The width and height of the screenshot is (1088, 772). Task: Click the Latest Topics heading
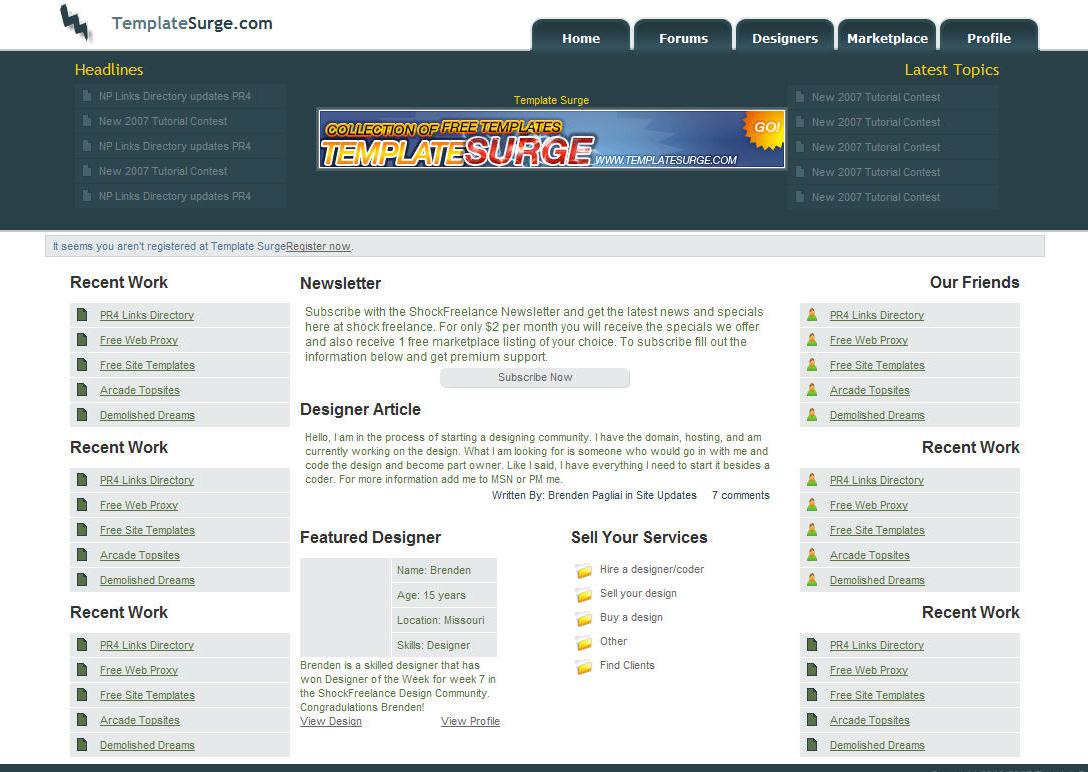pyautogui.click(x=951, y=69)
